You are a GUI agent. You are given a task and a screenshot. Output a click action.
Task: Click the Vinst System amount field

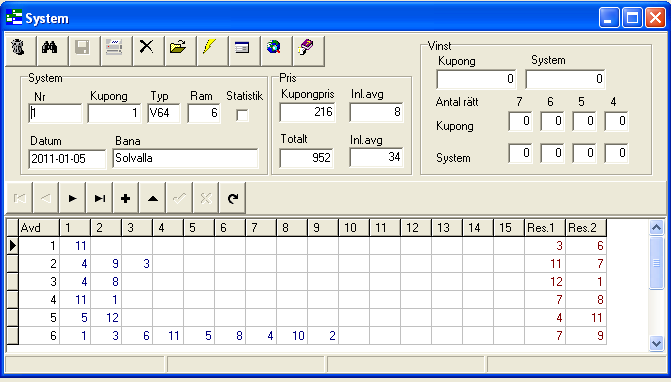click(x=565, y=79)
